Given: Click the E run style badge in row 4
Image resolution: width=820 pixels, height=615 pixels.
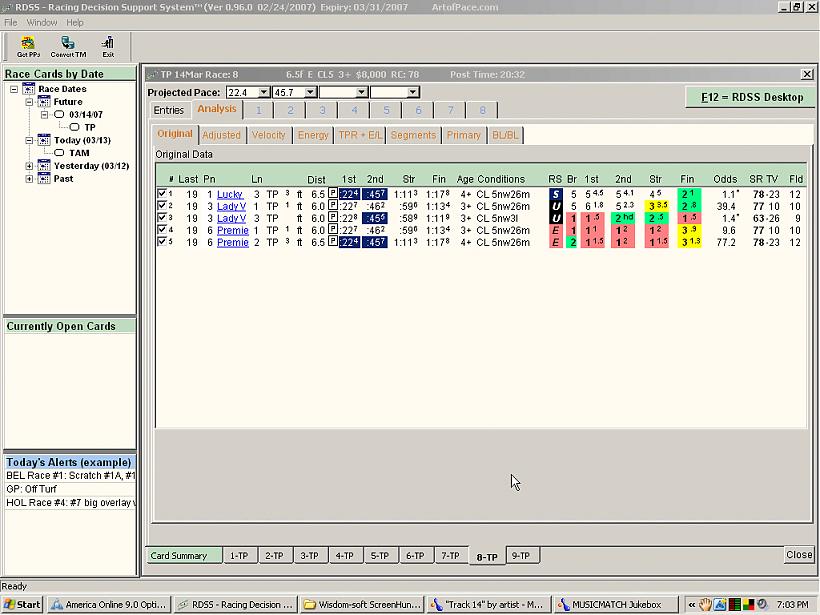Looking at the screenshot, I should 555,230.
